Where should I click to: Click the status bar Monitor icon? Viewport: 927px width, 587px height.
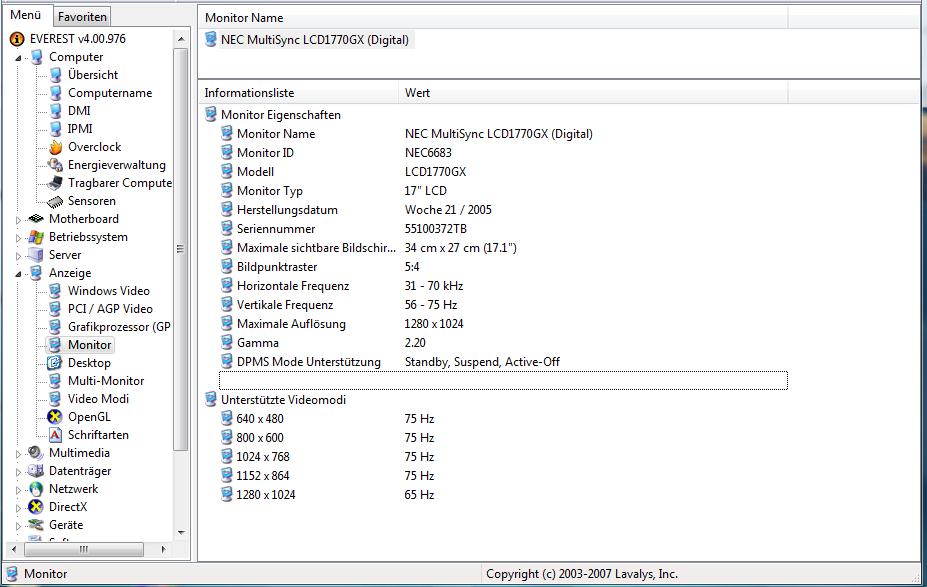coord(12,573)
